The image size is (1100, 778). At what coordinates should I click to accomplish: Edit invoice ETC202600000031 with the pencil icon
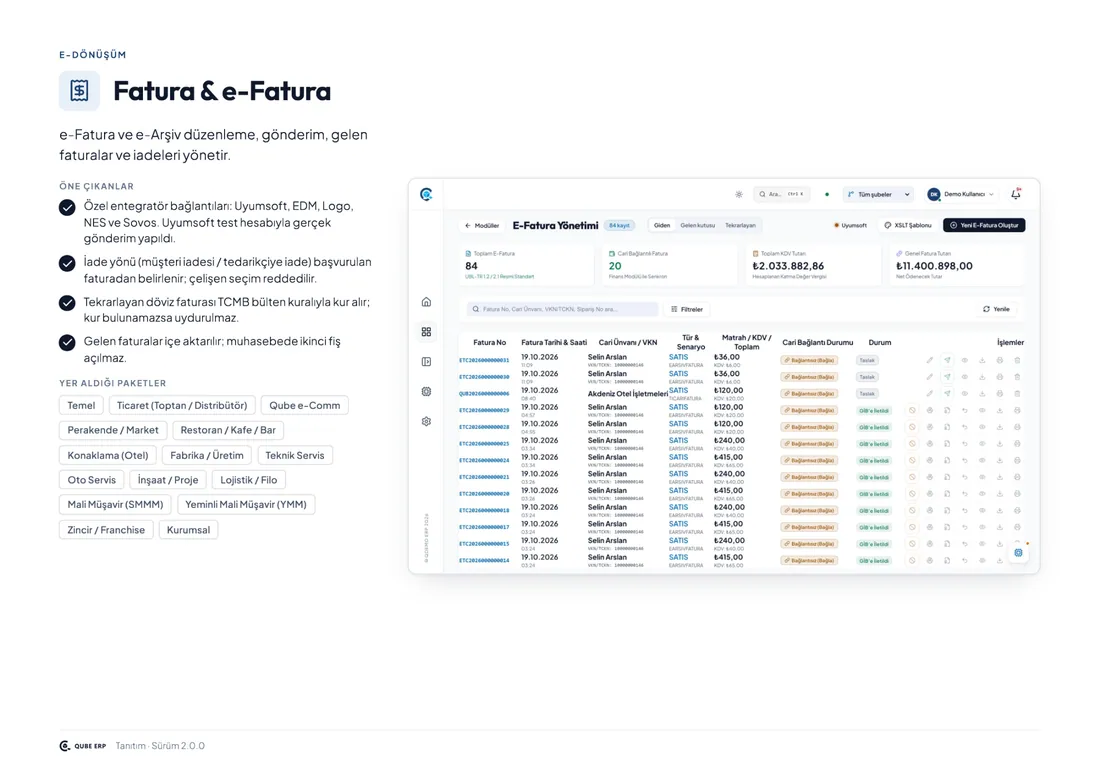pyautogui.click(x=930, y=360)
